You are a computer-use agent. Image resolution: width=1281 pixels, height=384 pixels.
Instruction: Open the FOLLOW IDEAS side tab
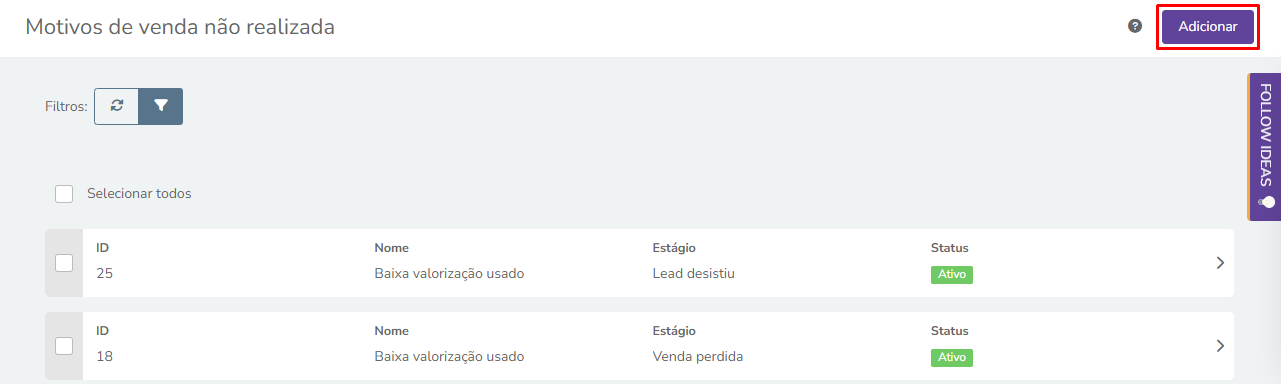click(x=1264, y=146)
